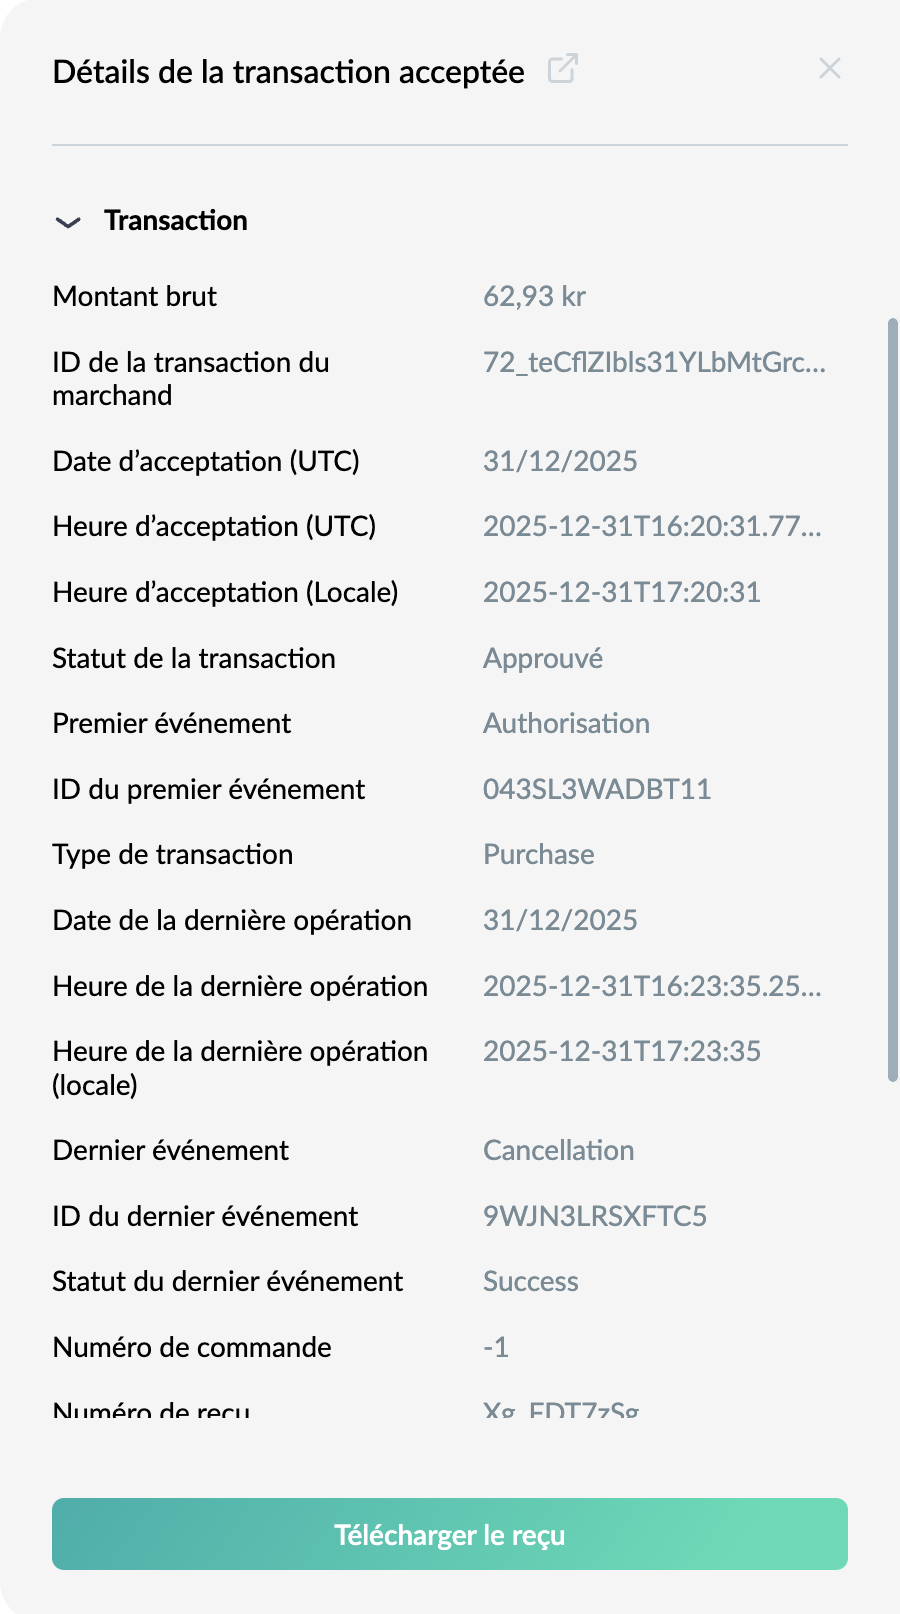Viewport: 900px width, 1614px height.
Task: Click the Transaction section heading
Action: [176, 220]
